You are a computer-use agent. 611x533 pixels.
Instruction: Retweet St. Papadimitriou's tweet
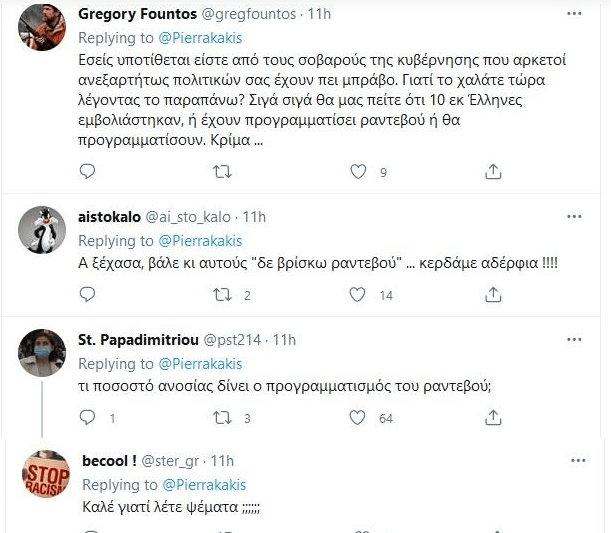coord(224,417)
